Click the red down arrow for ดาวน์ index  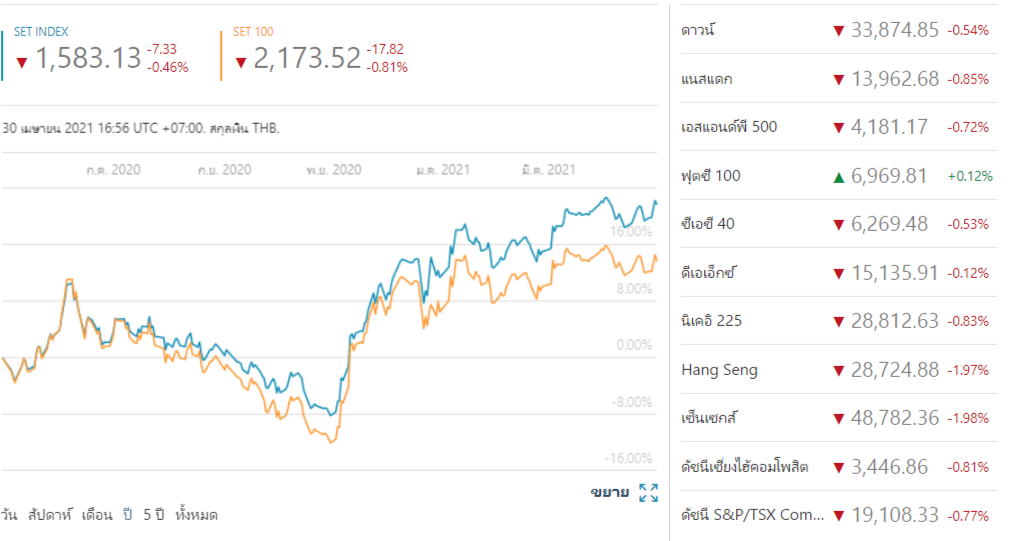tap(838, 31)
